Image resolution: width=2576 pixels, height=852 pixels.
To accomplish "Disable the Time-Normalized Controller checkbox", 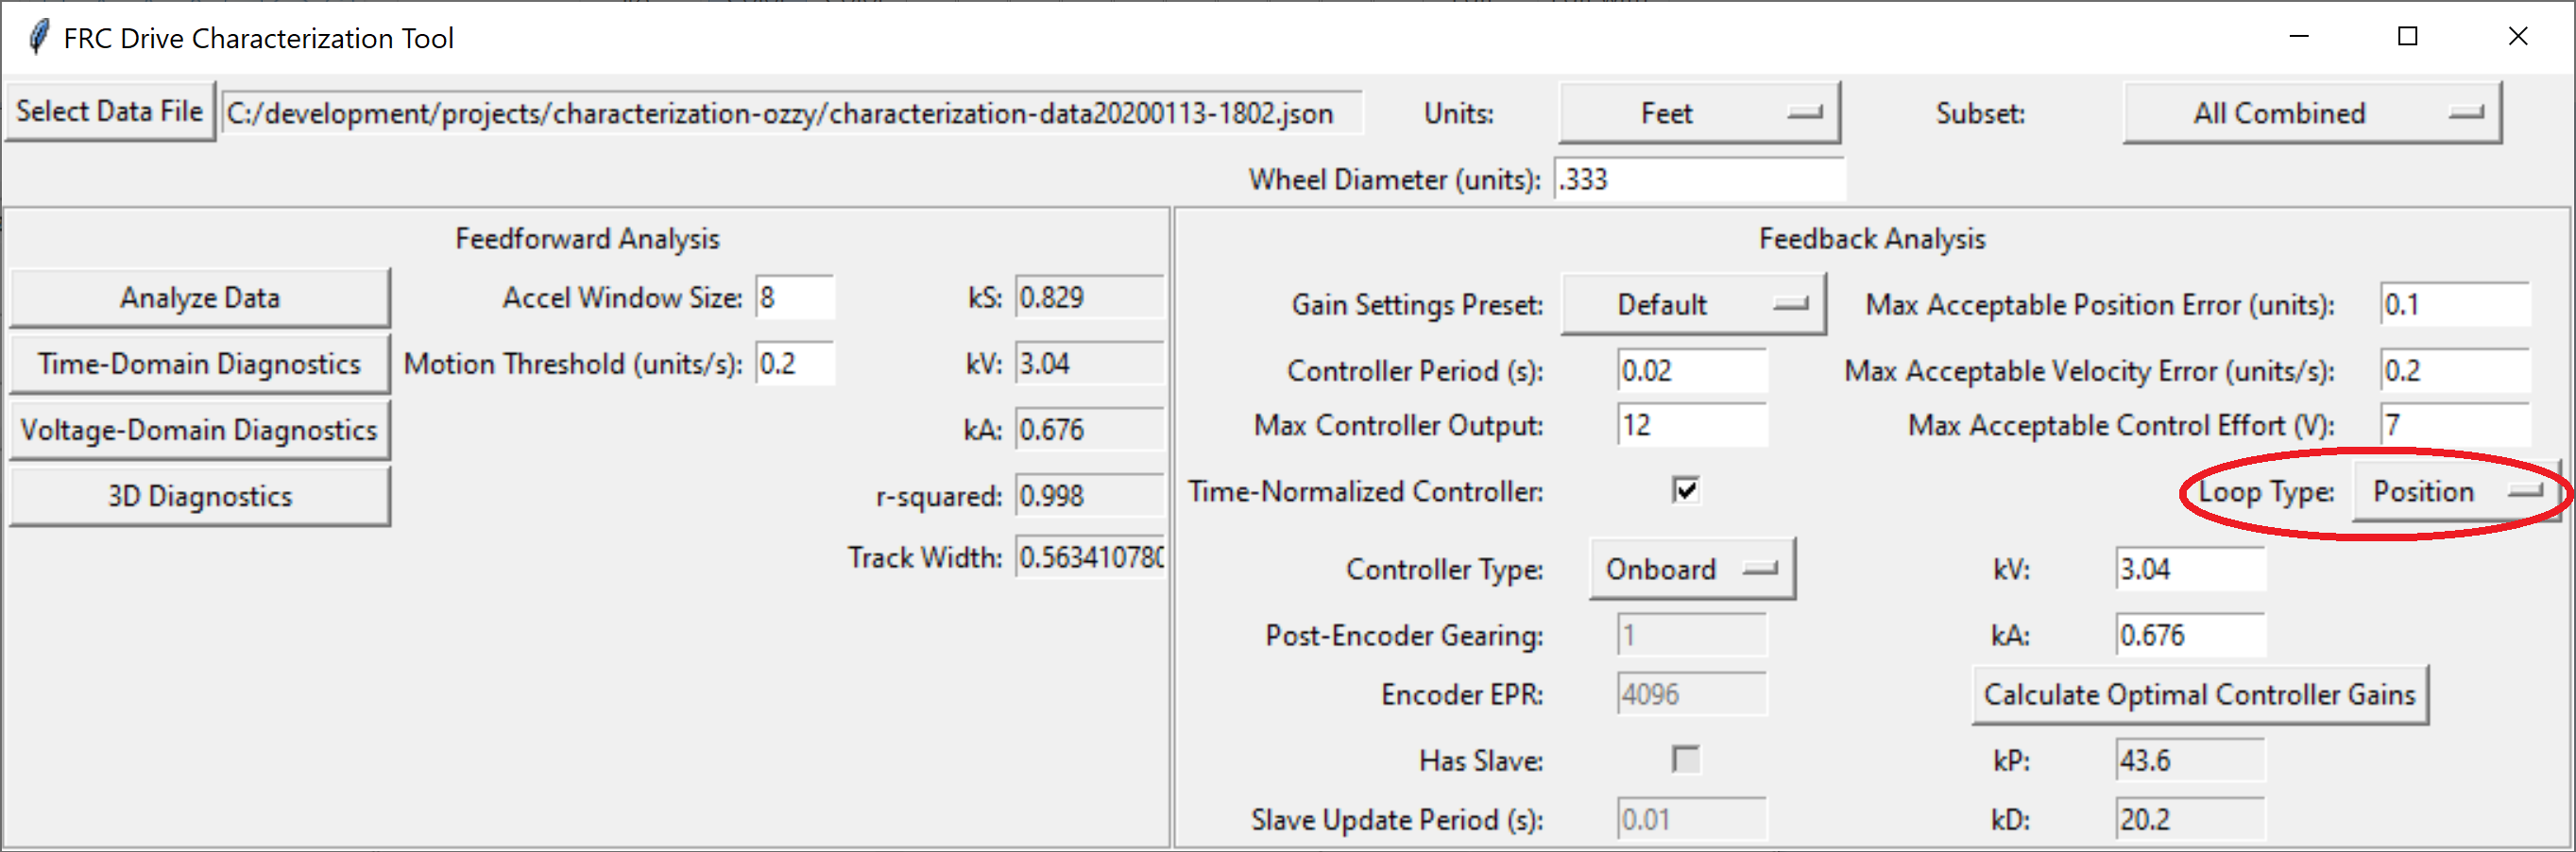I will 1686,491.
